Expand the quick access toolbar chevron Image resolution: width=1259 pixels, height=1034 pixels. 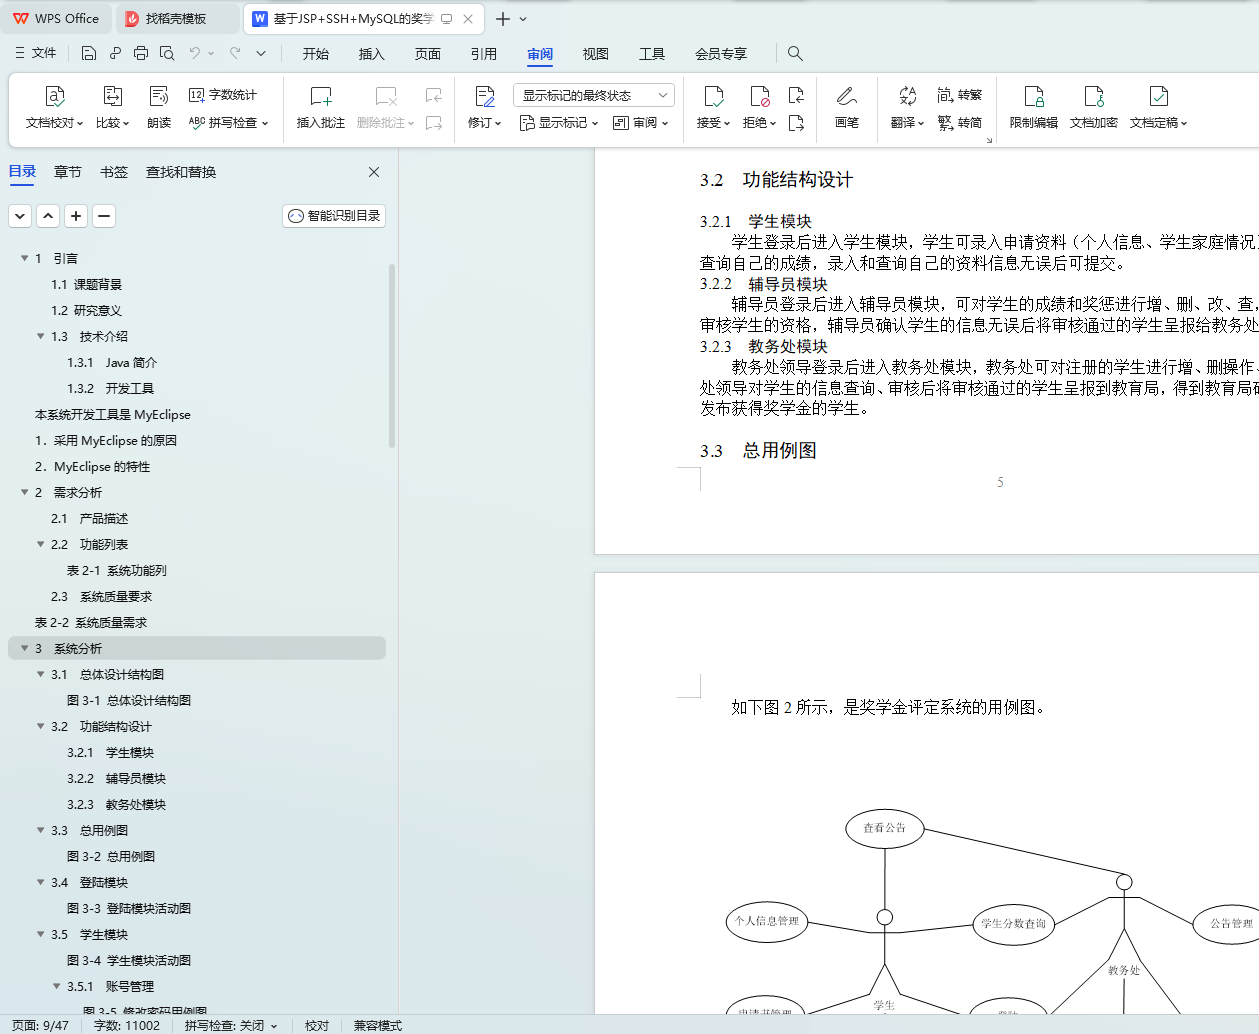tap(261, 53)
